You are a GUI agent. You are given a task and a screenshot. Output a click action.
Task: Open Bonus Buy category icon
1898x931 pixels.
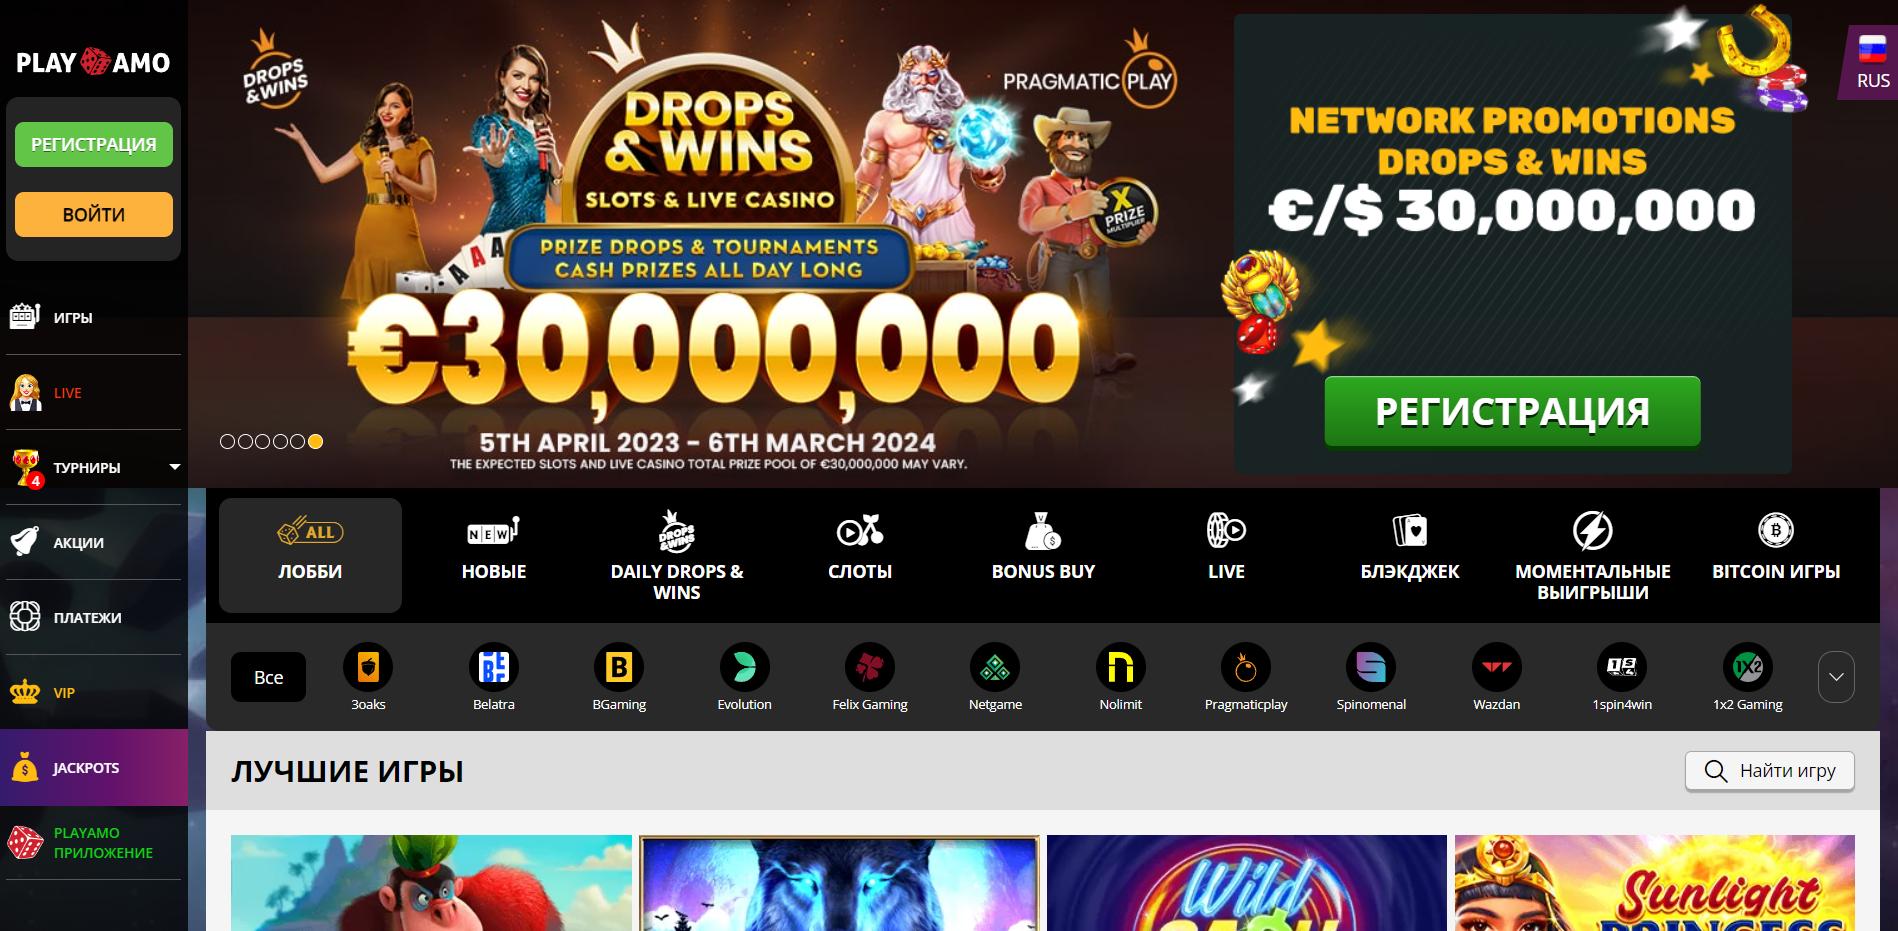coord(1043,530)
